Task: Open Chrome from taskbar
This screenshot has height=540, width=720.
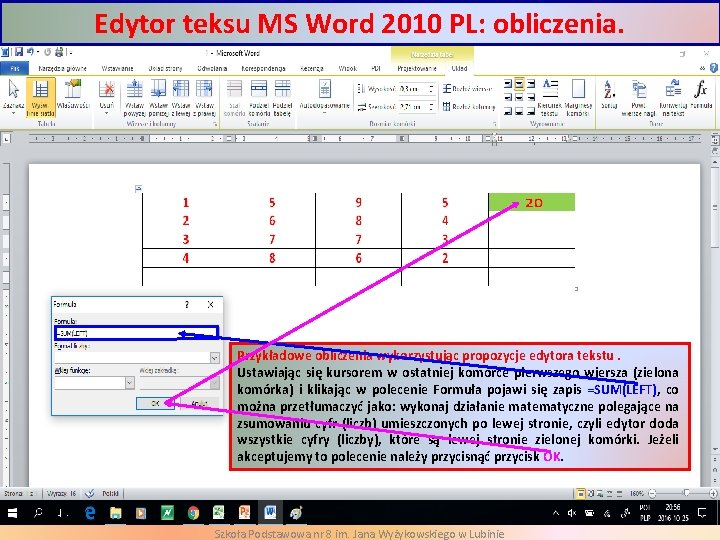Action: click(193, 513)
